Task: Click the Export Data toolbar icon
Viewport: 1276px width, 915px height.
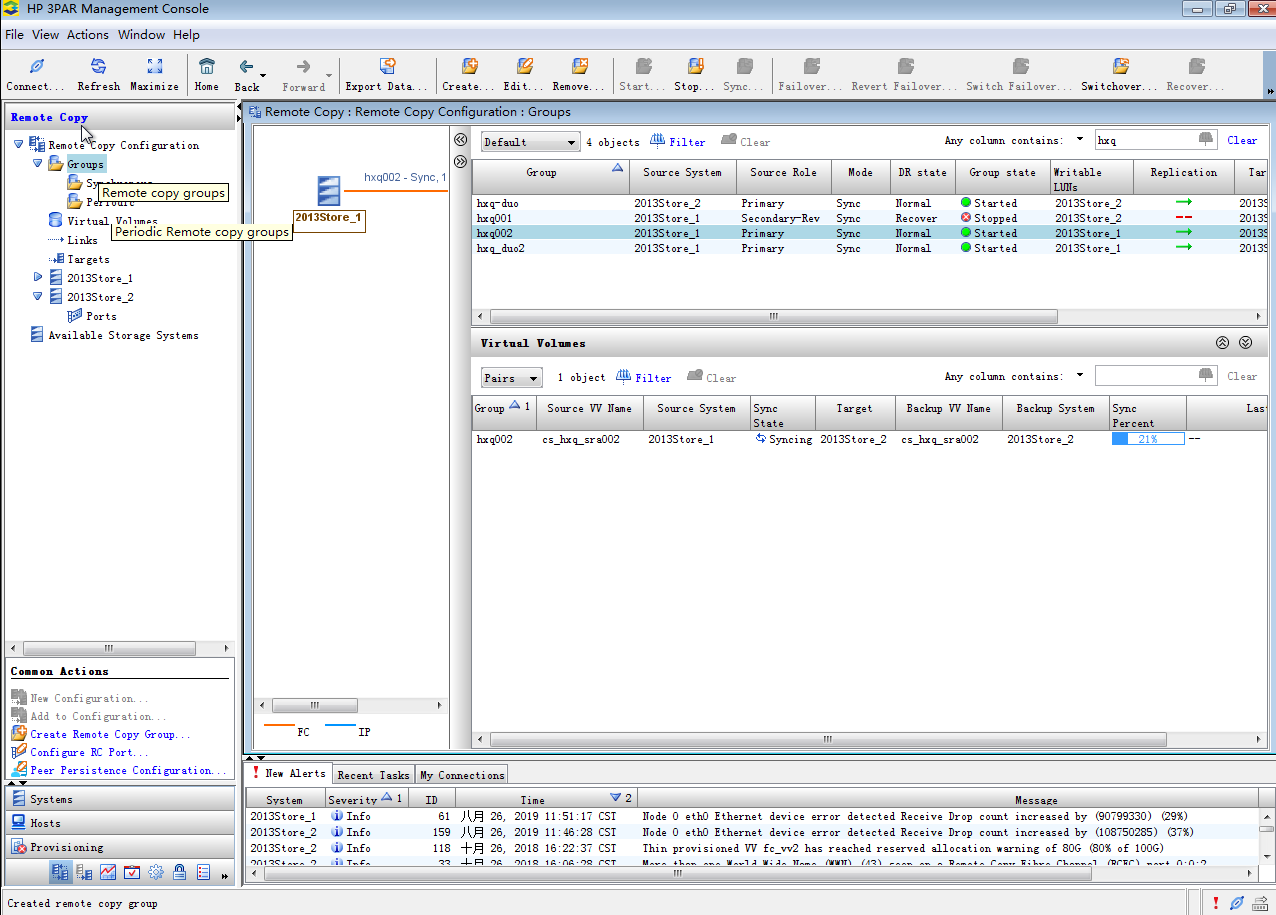Action: [x=387, y=67]
